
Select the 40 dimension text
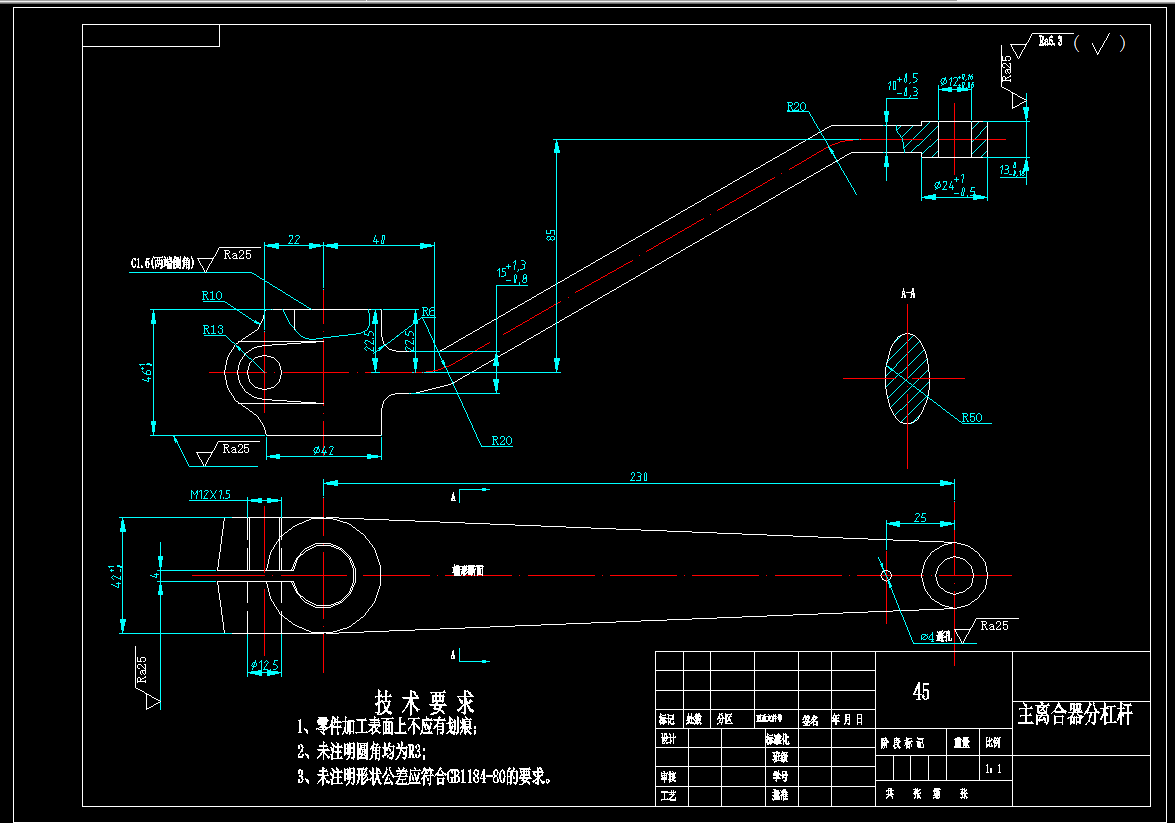click(x=379, y=239)
